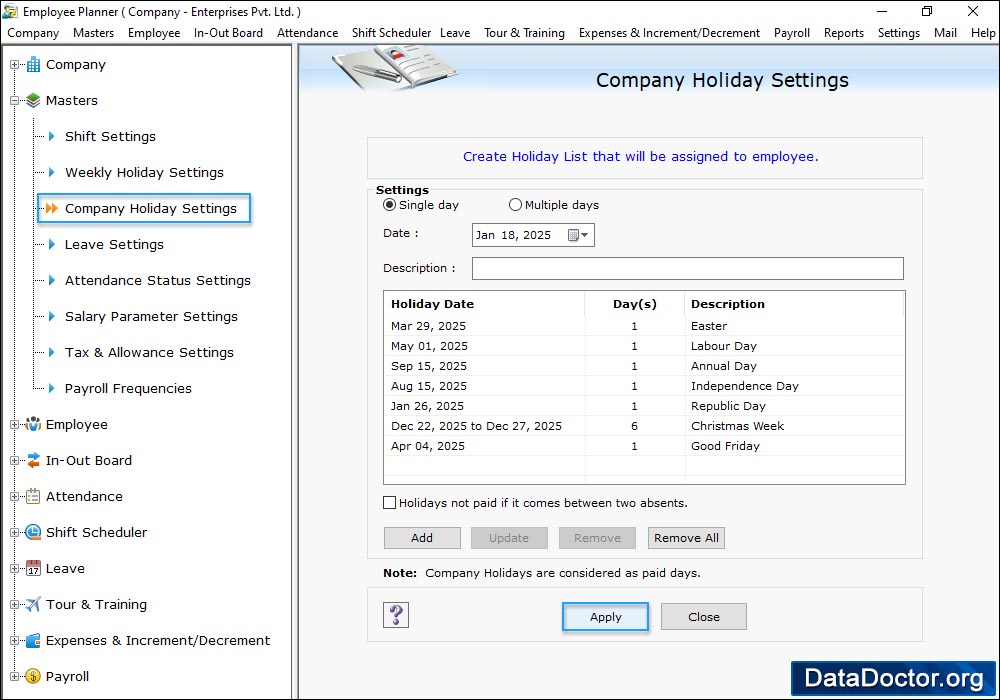Screen dimensions: 1000x700
Task: Select the Republic Day holiday row
Action: click(644, 405)
